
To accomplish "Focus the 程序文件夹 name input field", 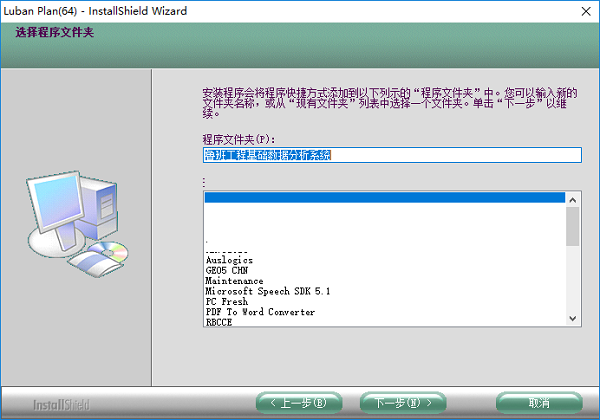I will click(x=392, y=155).
